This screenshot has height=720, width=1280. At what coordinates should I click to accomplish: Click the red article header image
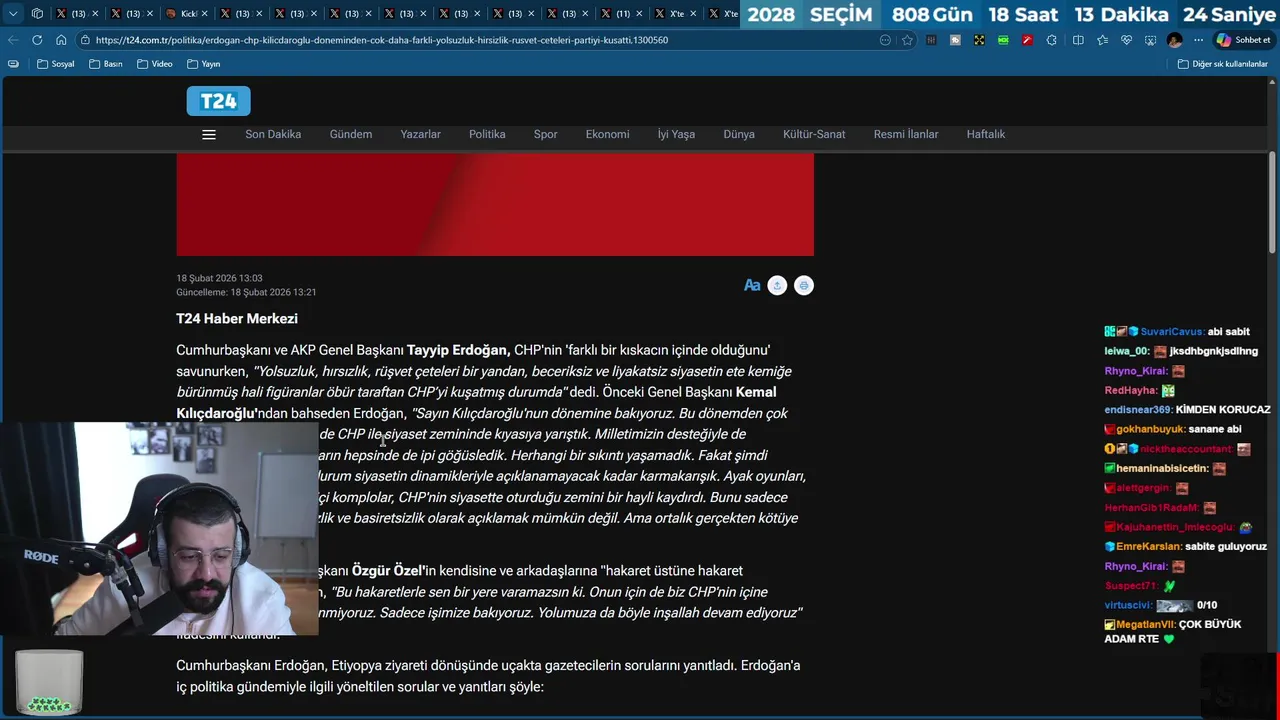click(x=495, y=204)
